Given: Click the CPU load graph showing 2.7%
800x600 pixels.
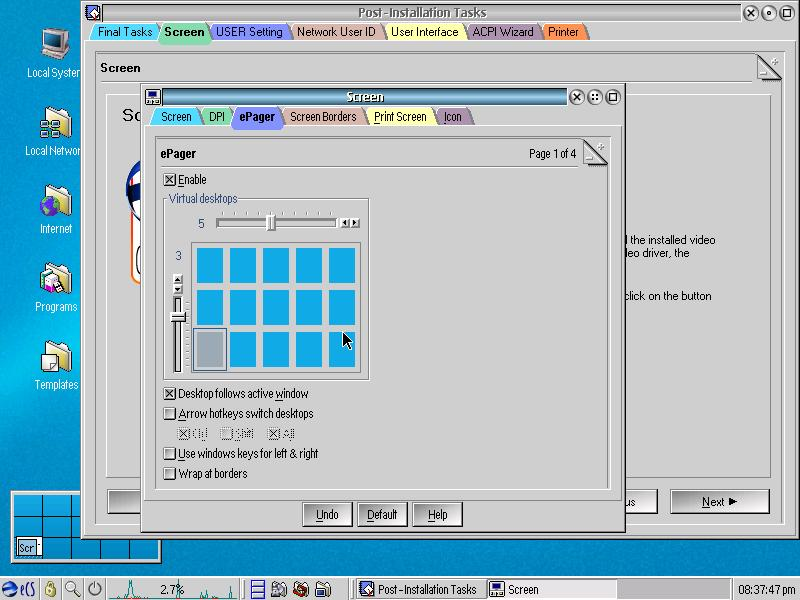Looking at the screenshot, I should click(x=172, y=589).
